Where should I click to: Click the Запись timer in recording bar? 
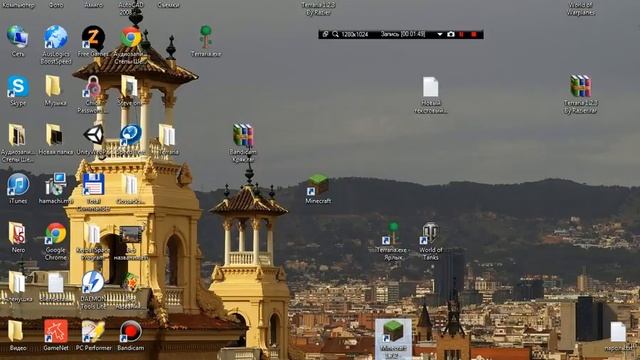pyautogui.click(x=403, y=34)
